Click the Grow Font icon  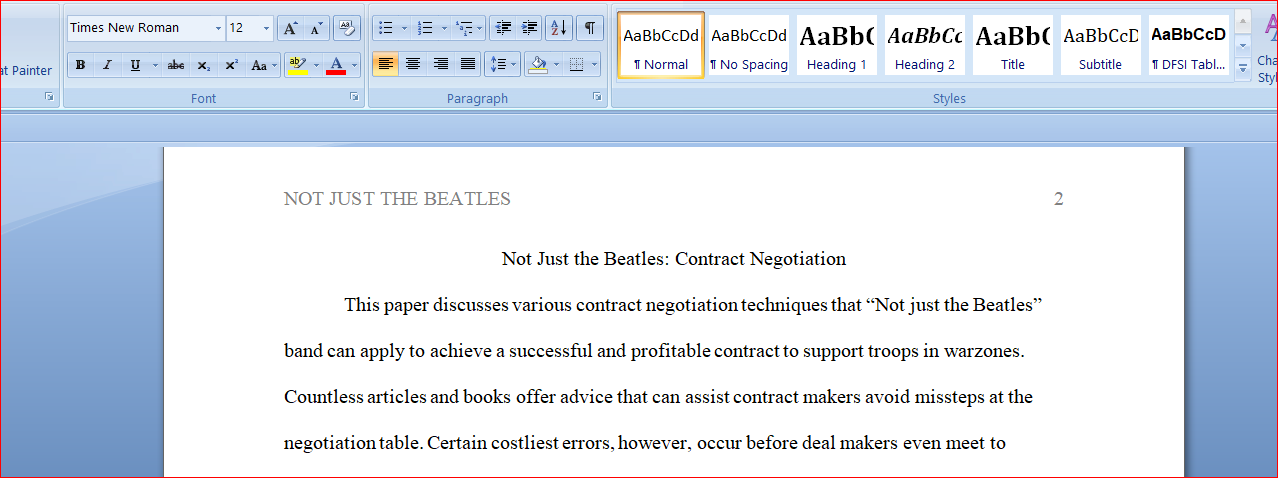tap(289, 28)
